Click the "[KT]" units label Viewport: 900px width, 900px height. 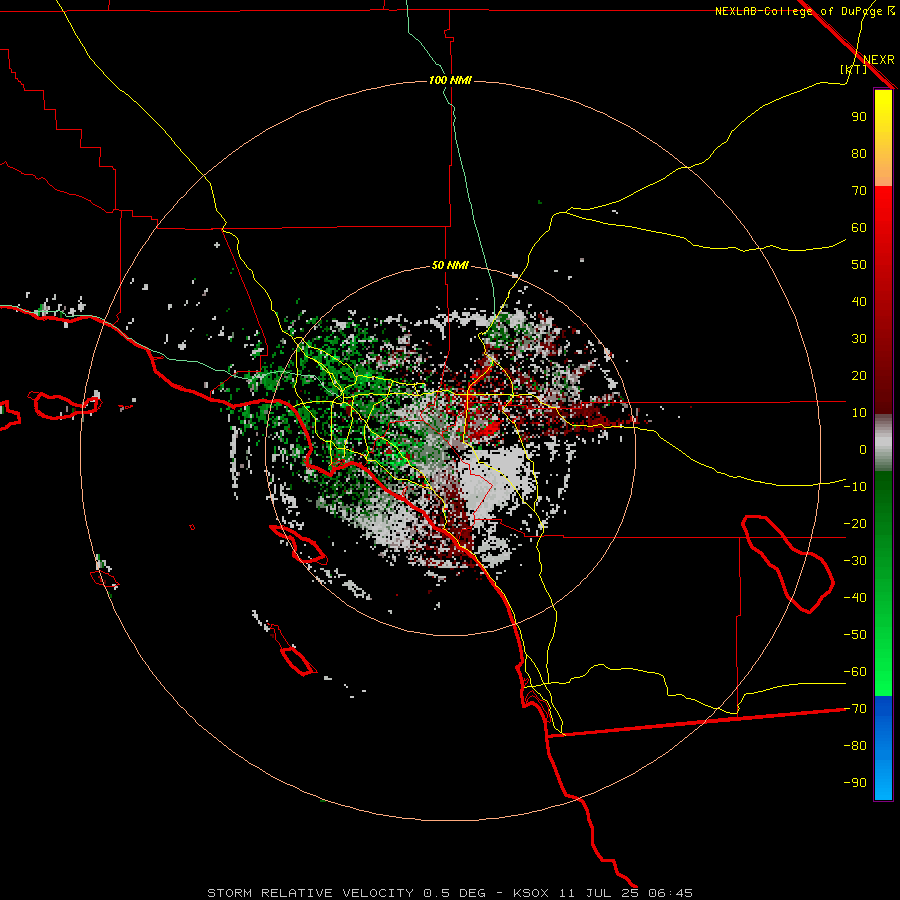[x=854, y=69]
